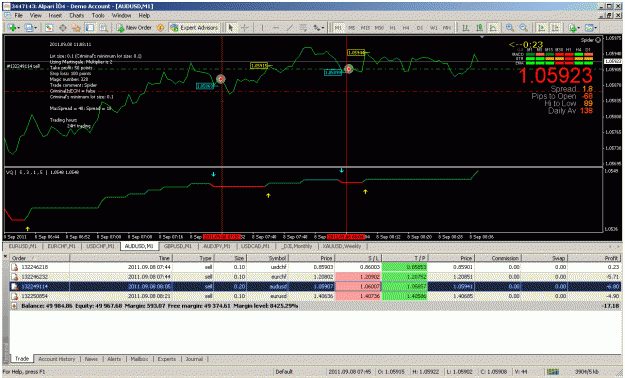This screenshot has height=378, width=625.
Task: Switch to D1 timeframe button
Action: coord(420,28)
